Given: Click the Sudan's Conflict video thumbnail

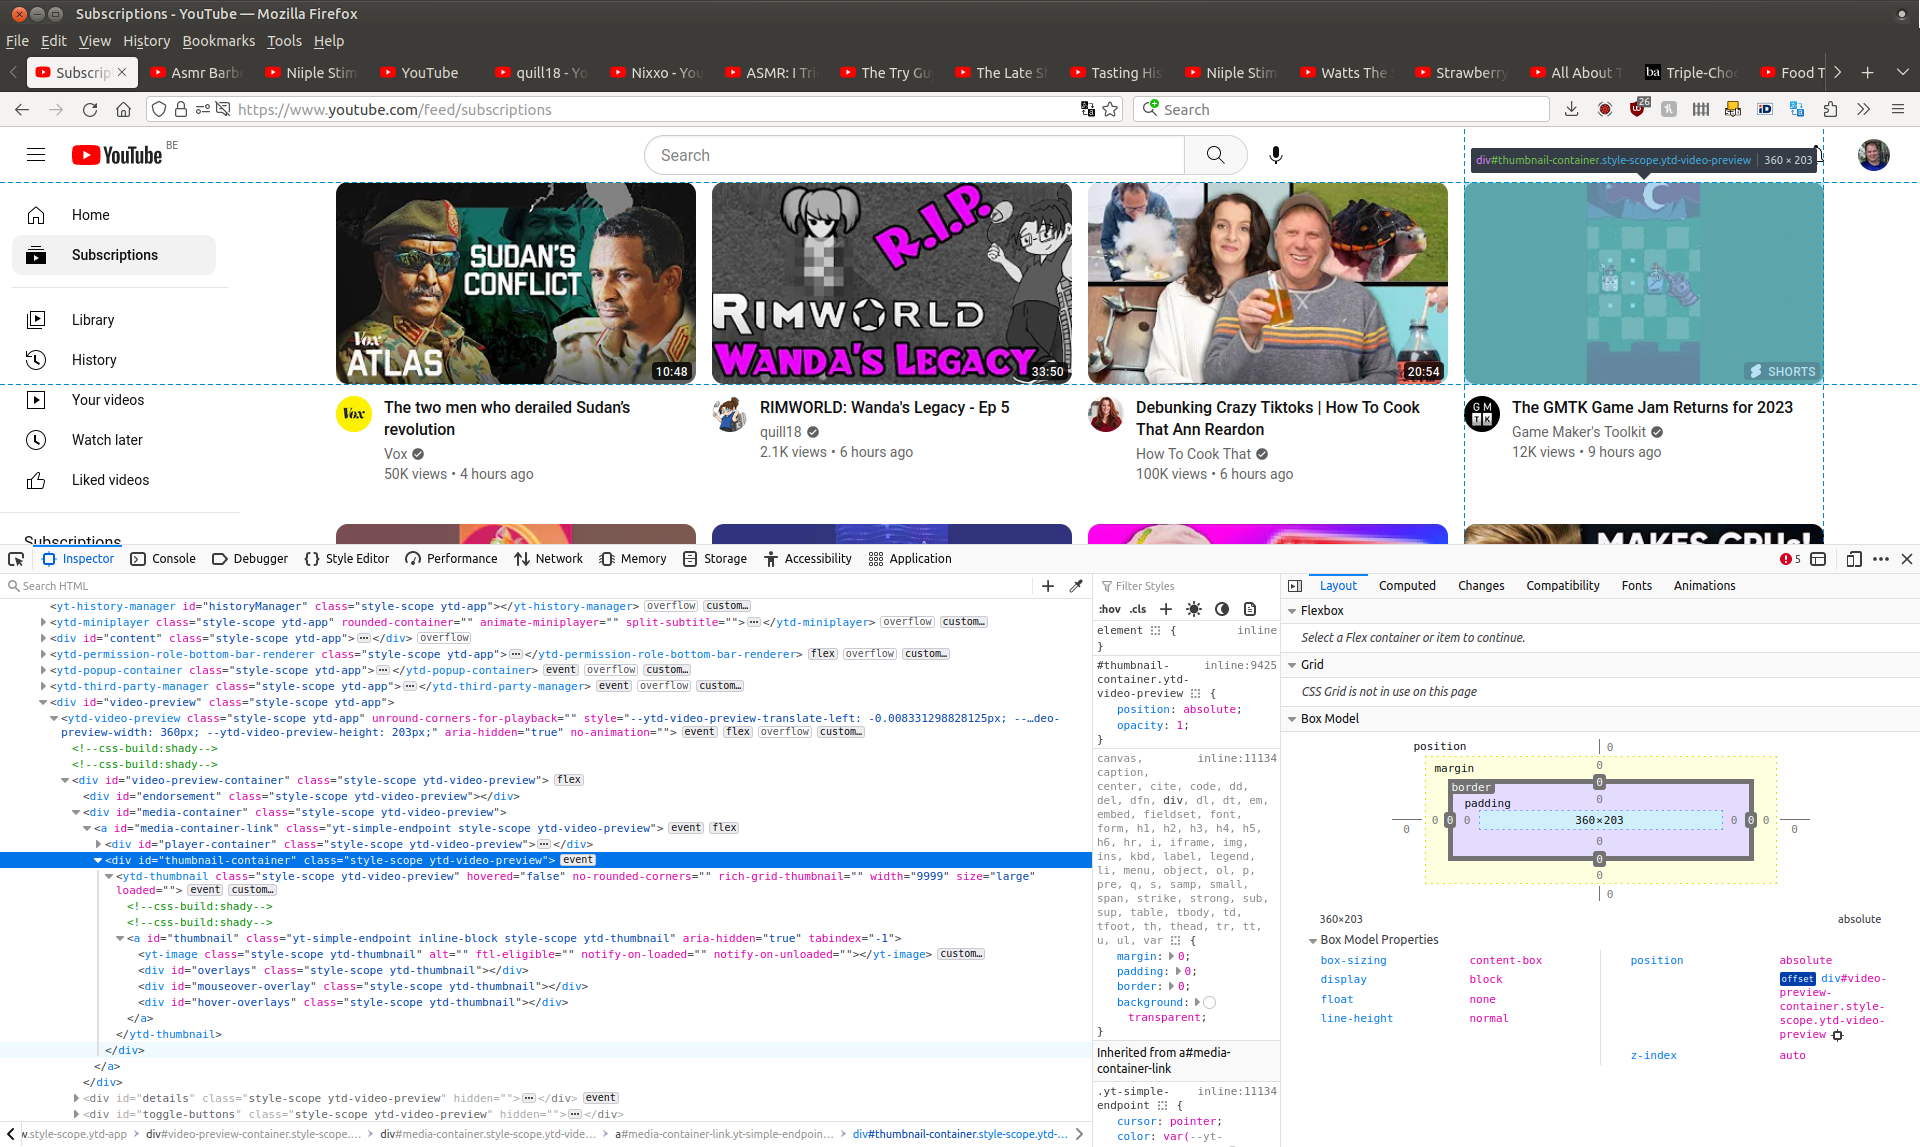Looking at the screenshot, I should tap(515, 282).
